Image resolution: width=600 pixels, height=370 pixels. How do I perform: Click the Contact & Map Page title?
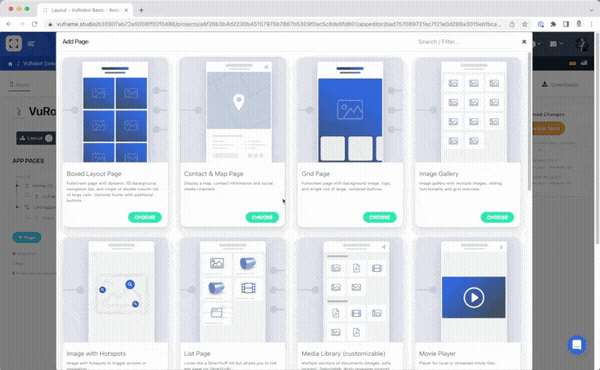pyautogui.click(x=214, y=174)
